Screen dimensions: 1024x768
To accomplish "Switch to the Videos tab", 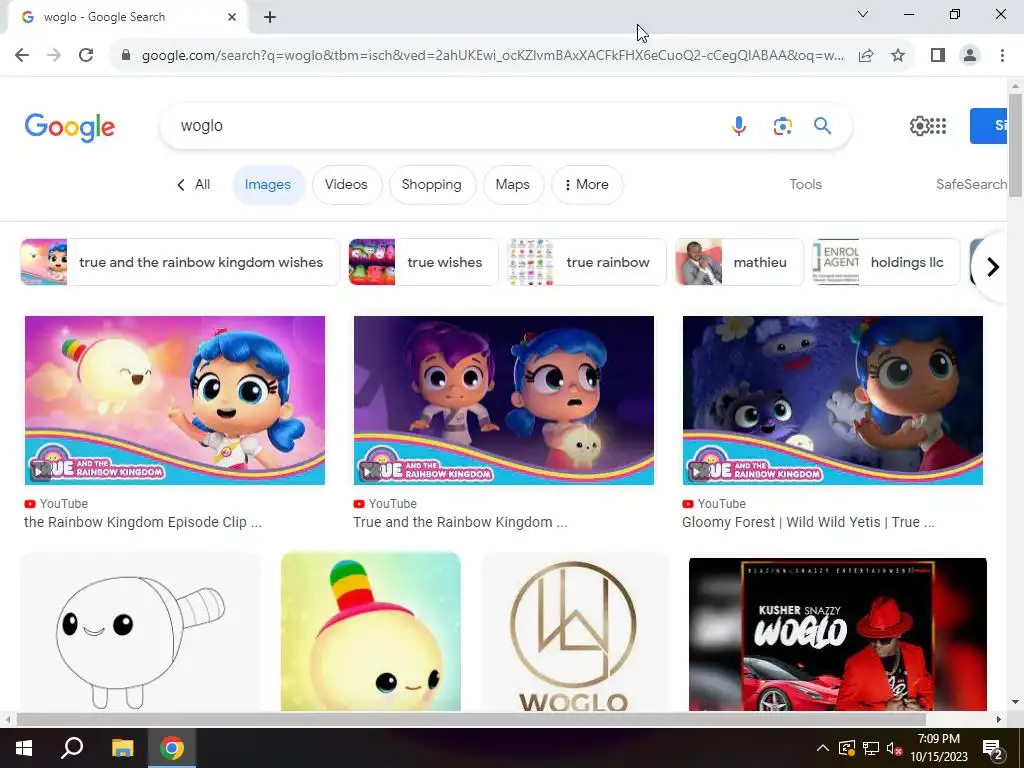I will [x=346, y=185].
